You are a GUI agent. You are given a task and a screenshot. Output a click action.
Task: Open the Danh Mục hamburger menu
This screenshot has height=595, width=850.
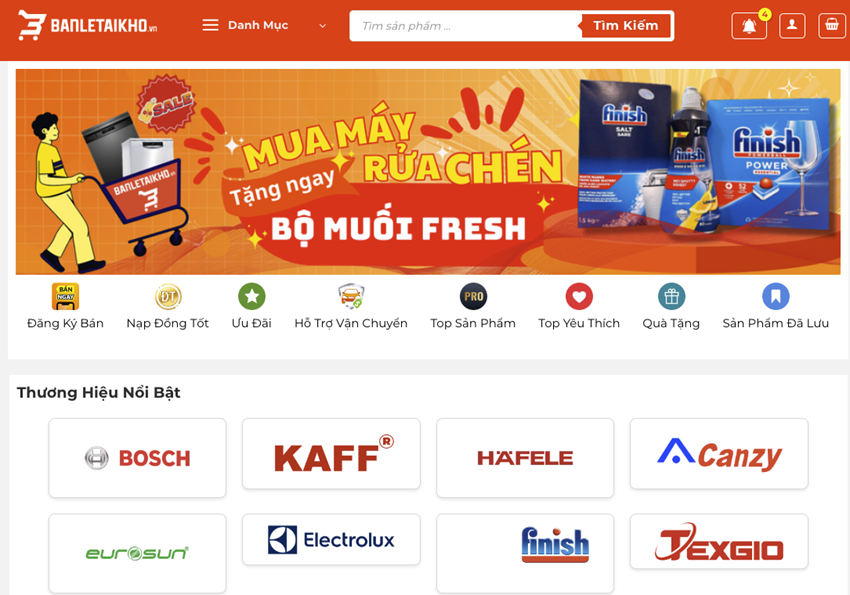coord(210,25)
